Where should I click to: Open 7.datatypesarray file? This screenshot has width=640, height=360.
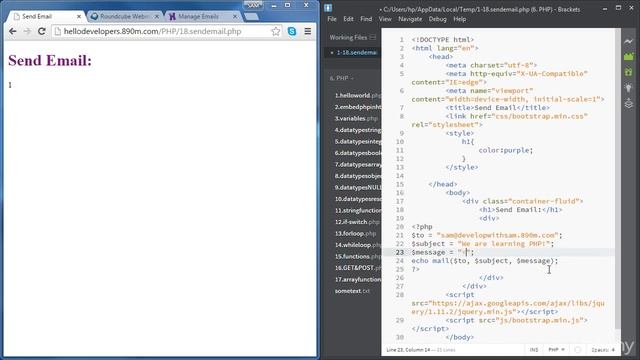358,164
